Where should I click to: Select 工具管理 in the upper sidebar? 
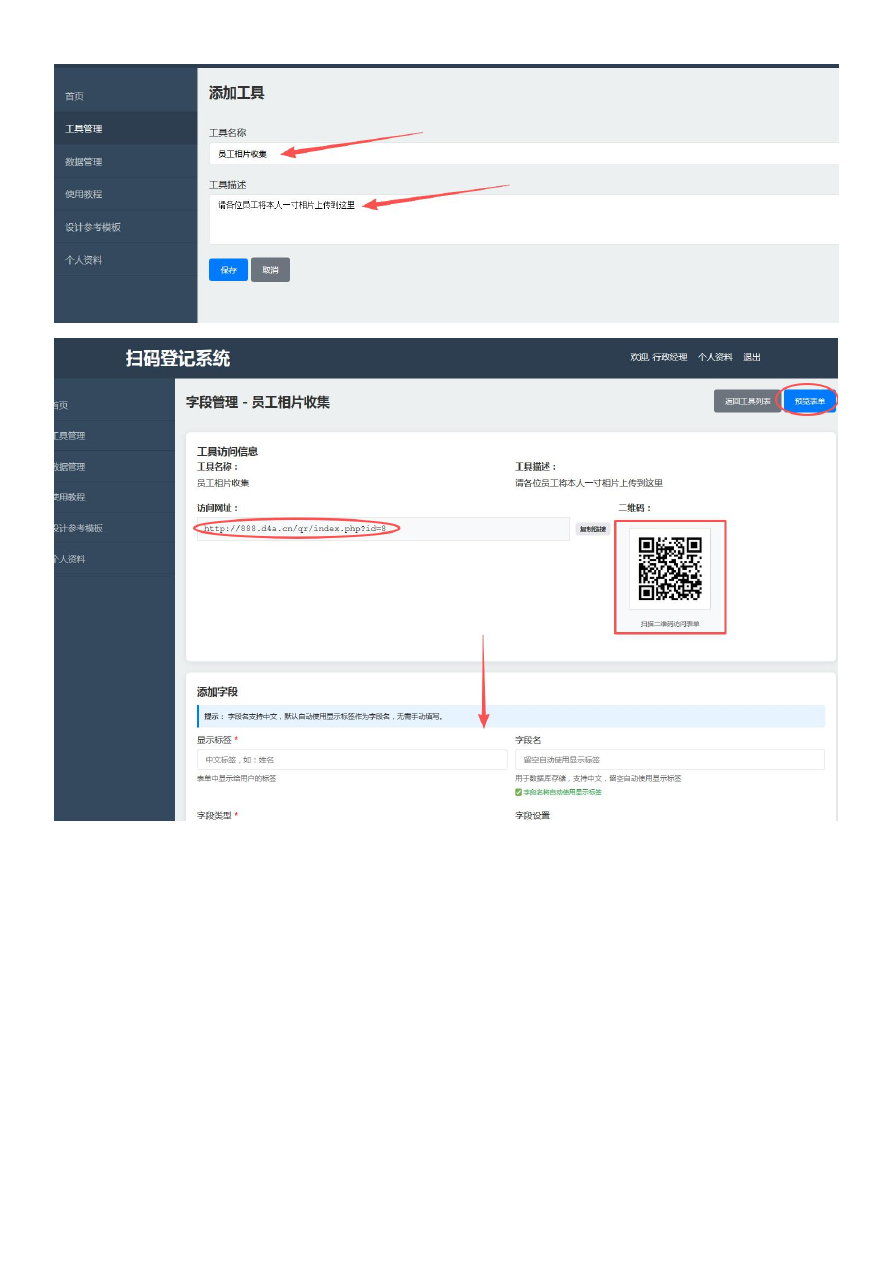pos(84,129)
